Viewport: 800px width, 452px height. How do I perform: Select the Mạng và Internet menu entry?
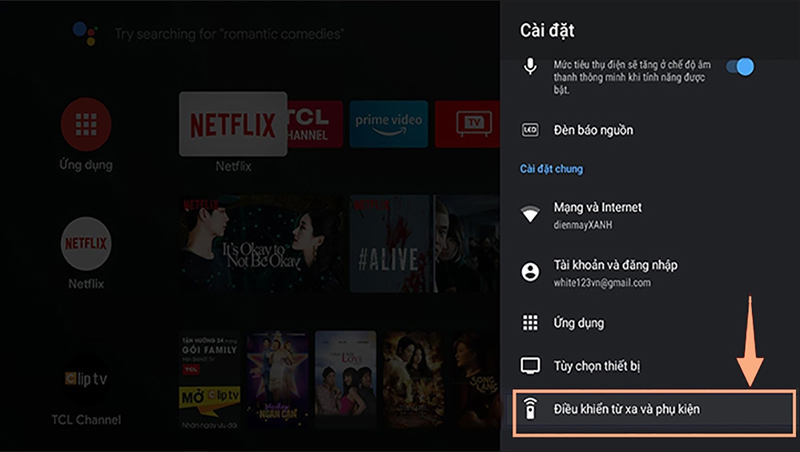tap(596, 207)
